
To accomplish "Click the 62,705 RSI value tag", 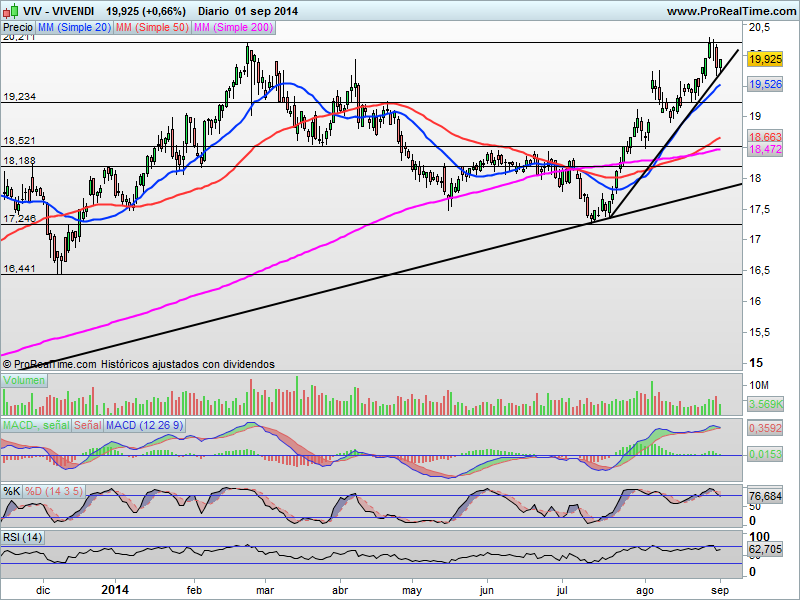I will pos(765,549).
